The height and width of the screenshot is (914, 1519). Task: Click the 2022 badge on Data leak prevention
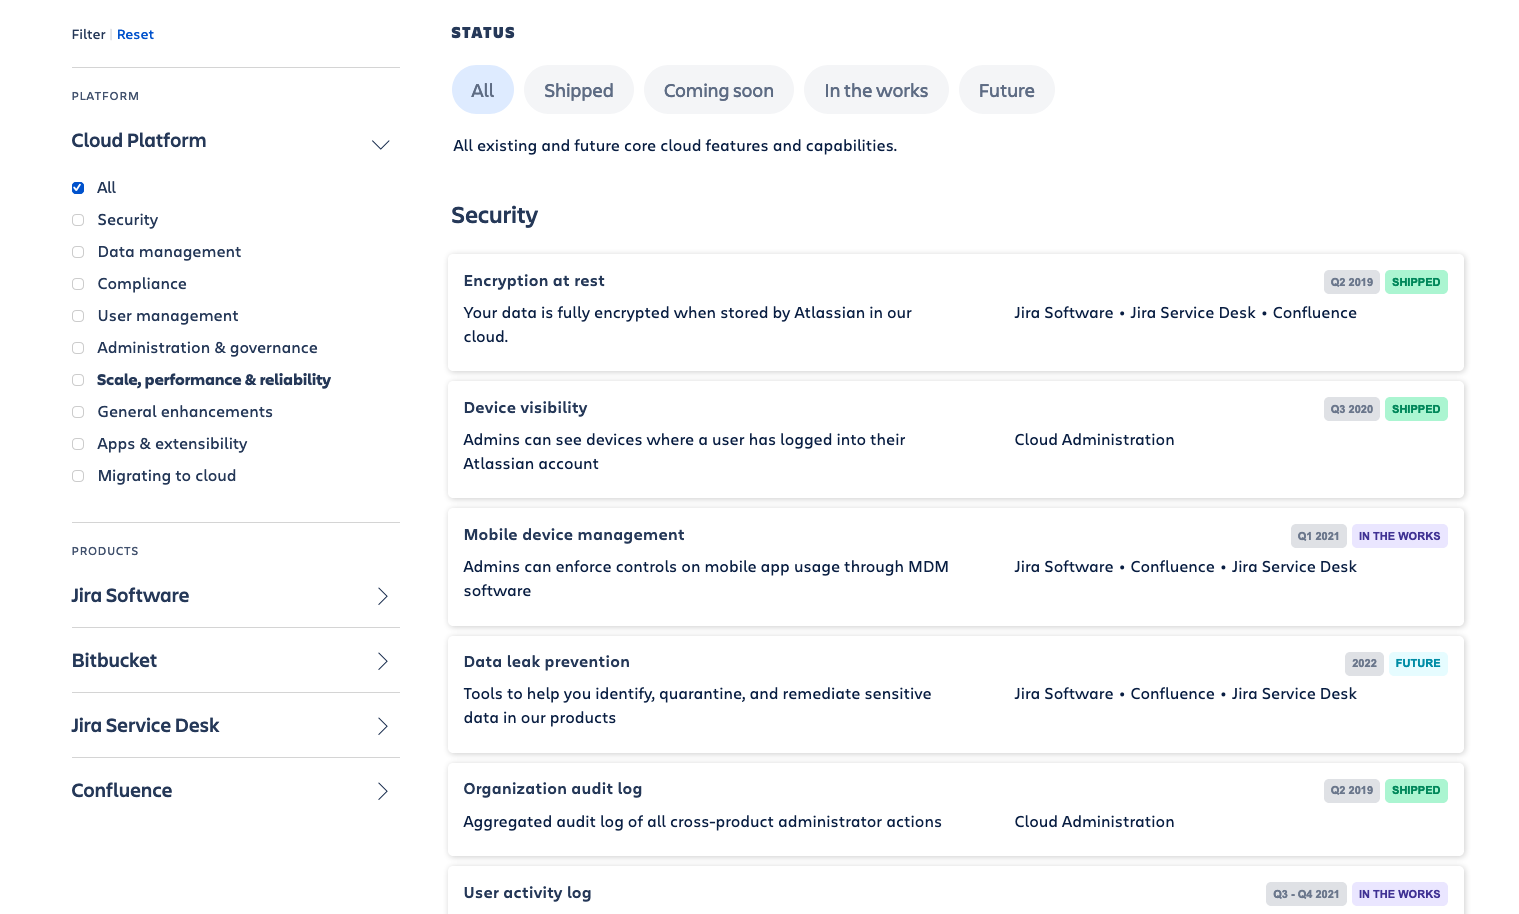coord(1364,663)
